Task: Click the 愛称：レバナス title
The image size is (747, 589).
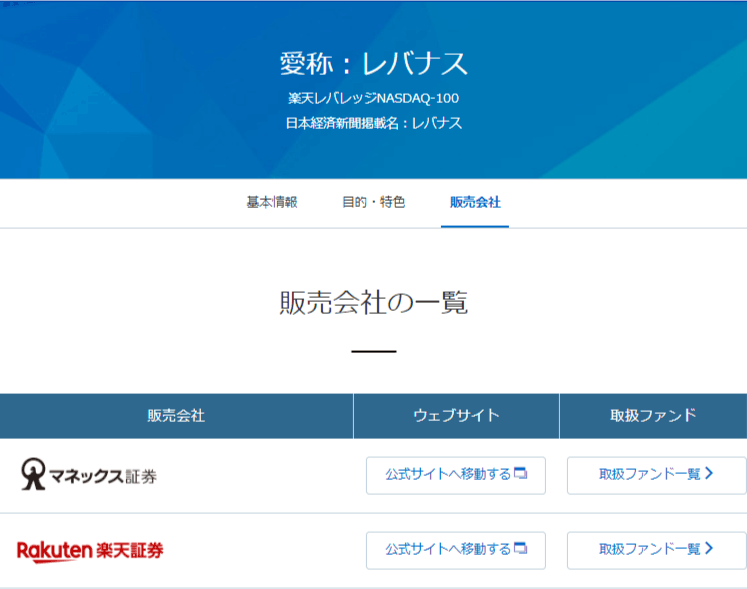Action: tap(374, 64)
